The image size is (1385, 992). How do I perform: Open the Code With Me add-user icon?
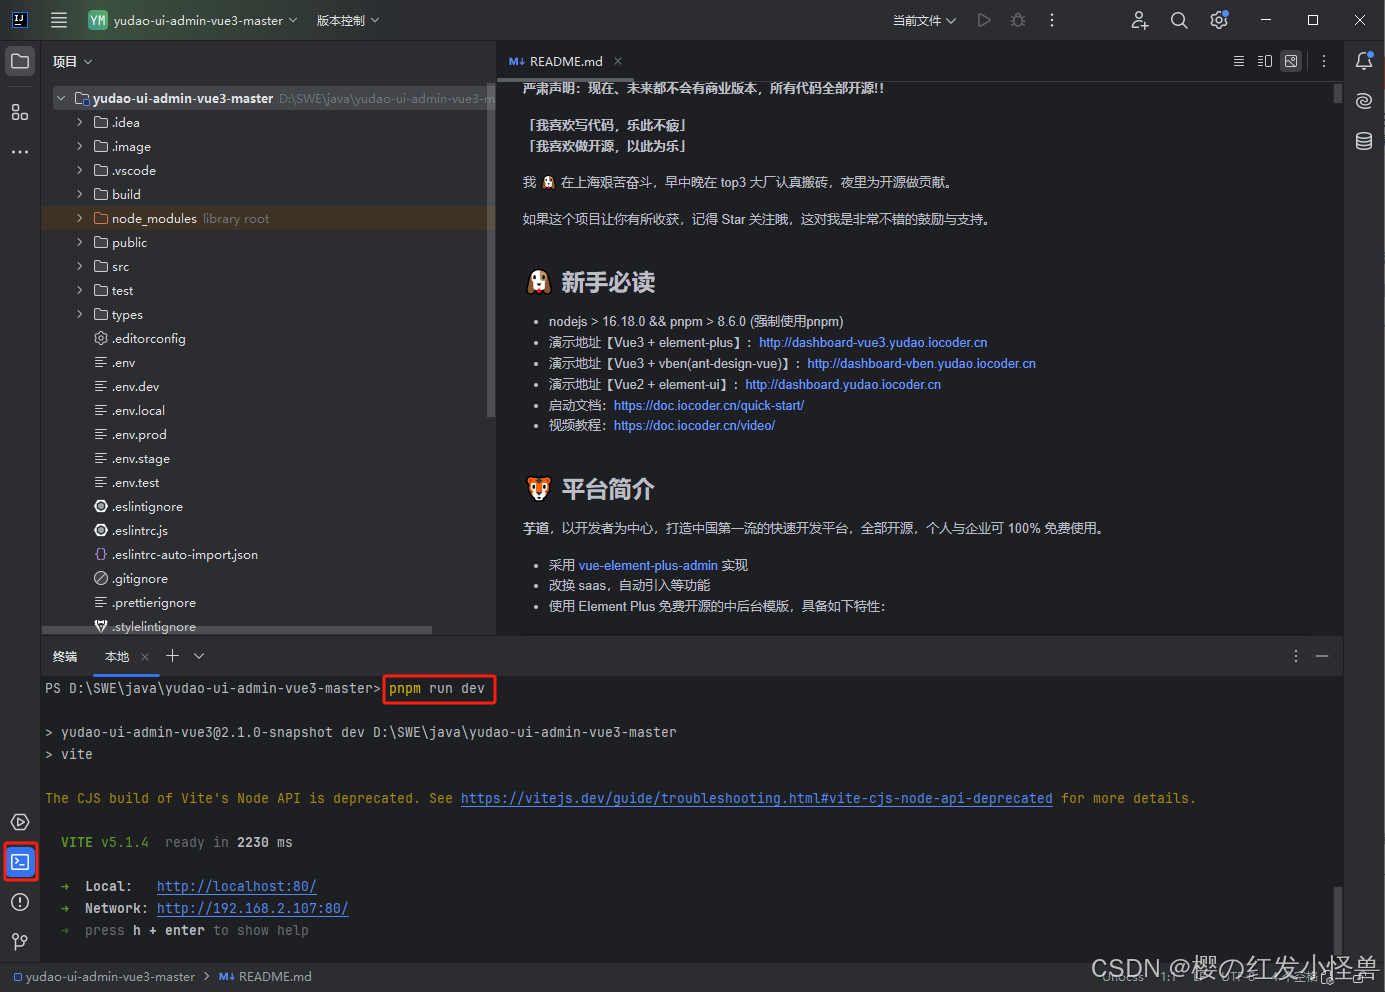tap(1140, 20)
